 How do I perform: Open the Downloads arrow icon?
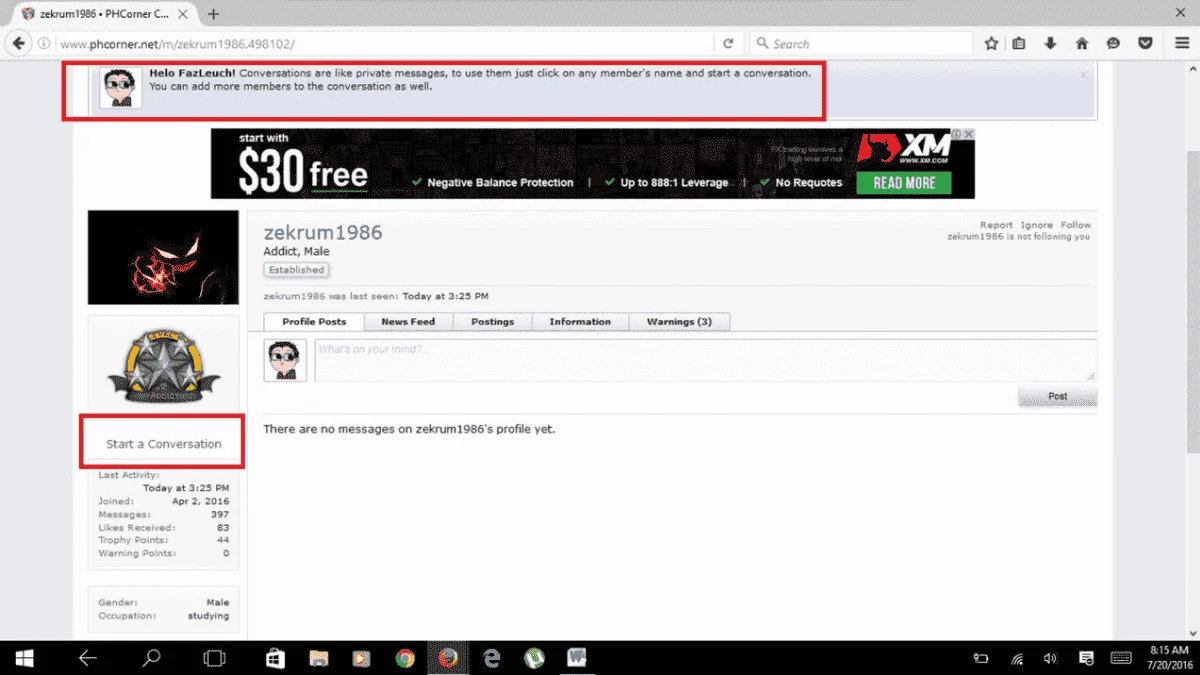coord(1050,43)
